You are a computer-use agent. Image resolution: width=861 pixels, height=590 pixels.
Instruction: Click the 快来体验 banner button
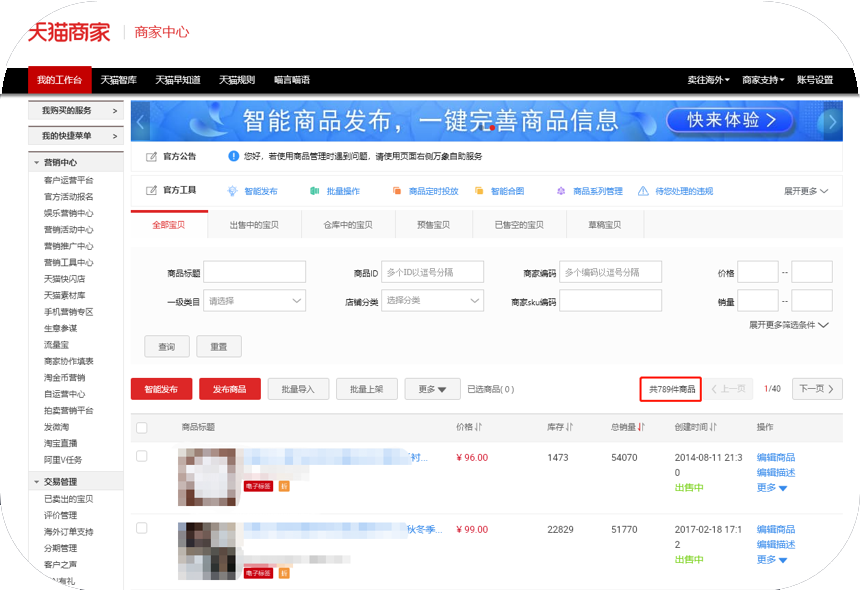tap(730, 120)
